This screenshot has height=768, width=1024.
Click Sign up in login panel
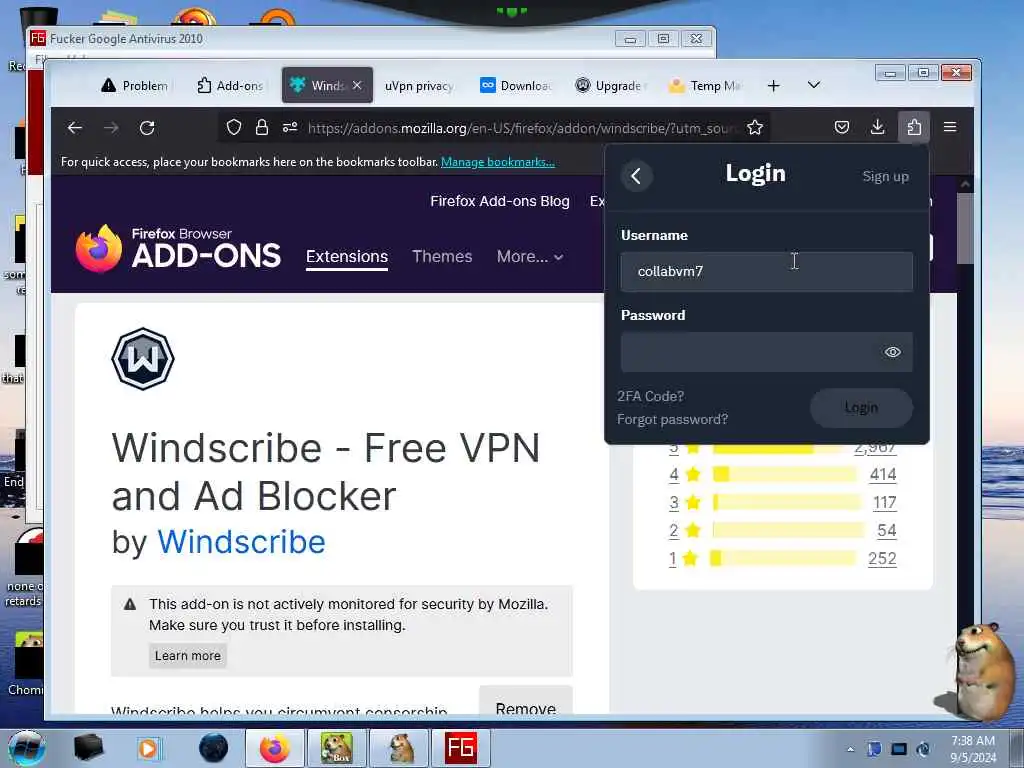pyautogui.click(x=886, y=176)
